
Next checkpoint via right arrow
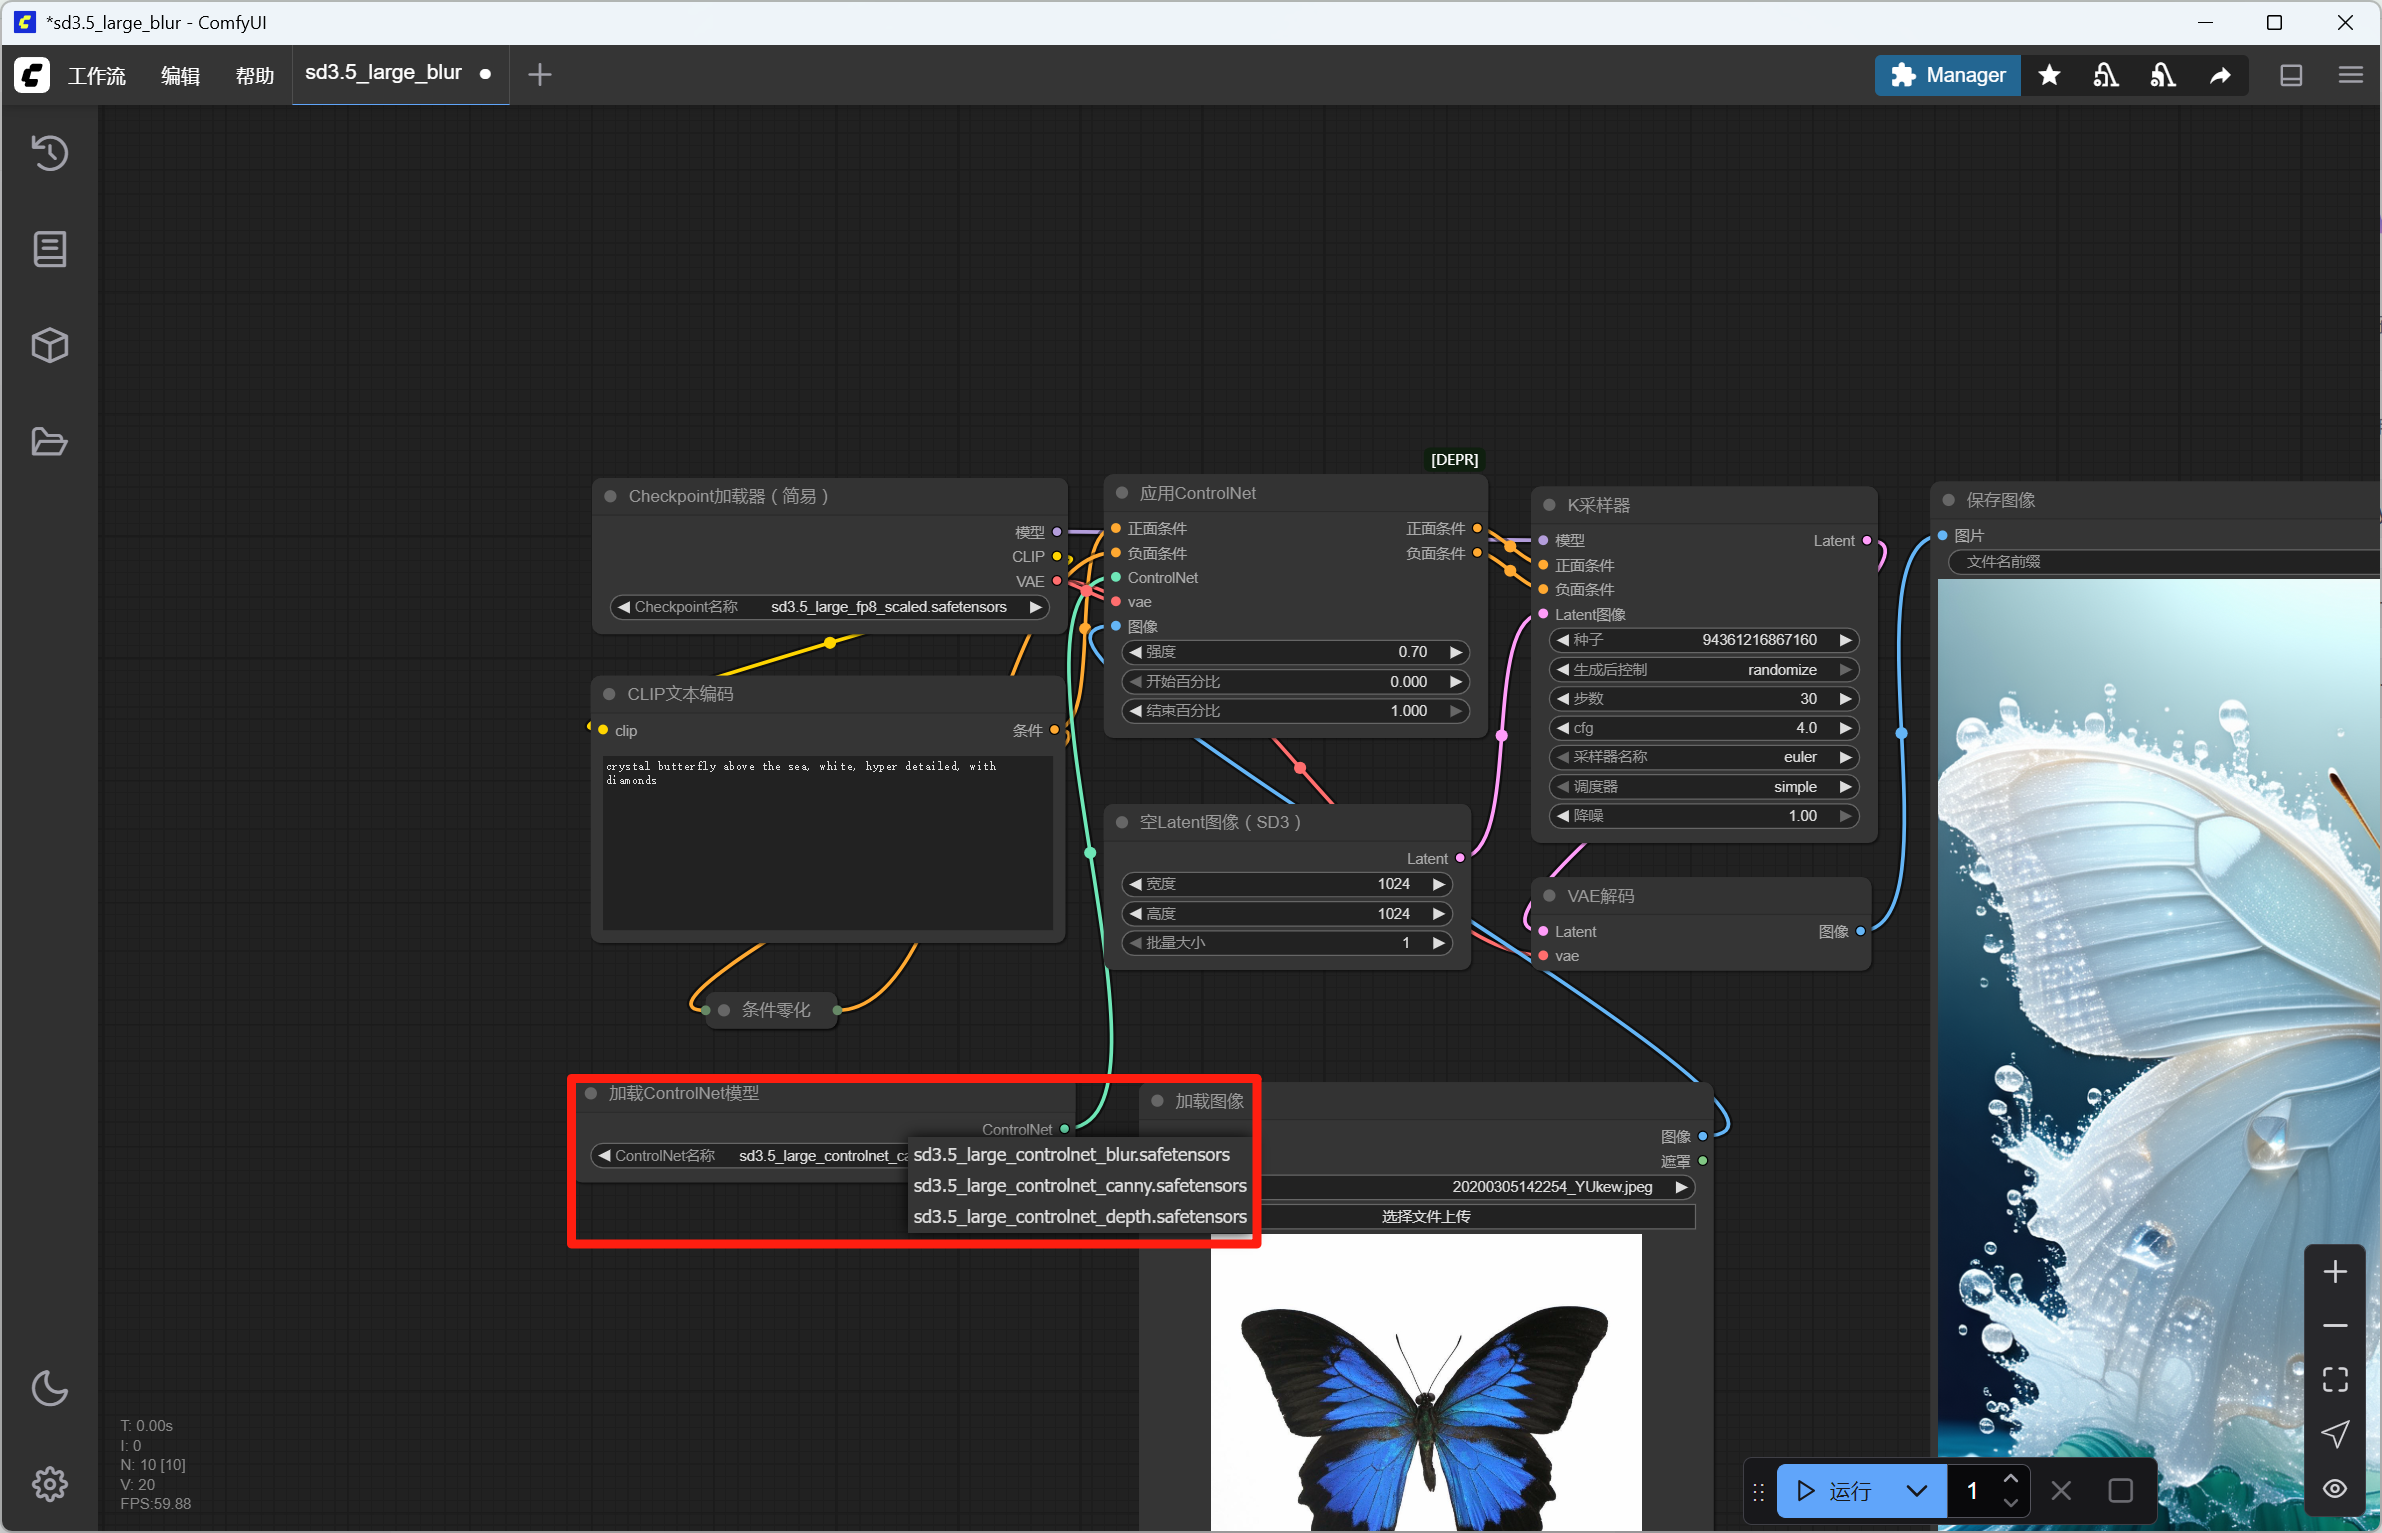click(1036, 607)
